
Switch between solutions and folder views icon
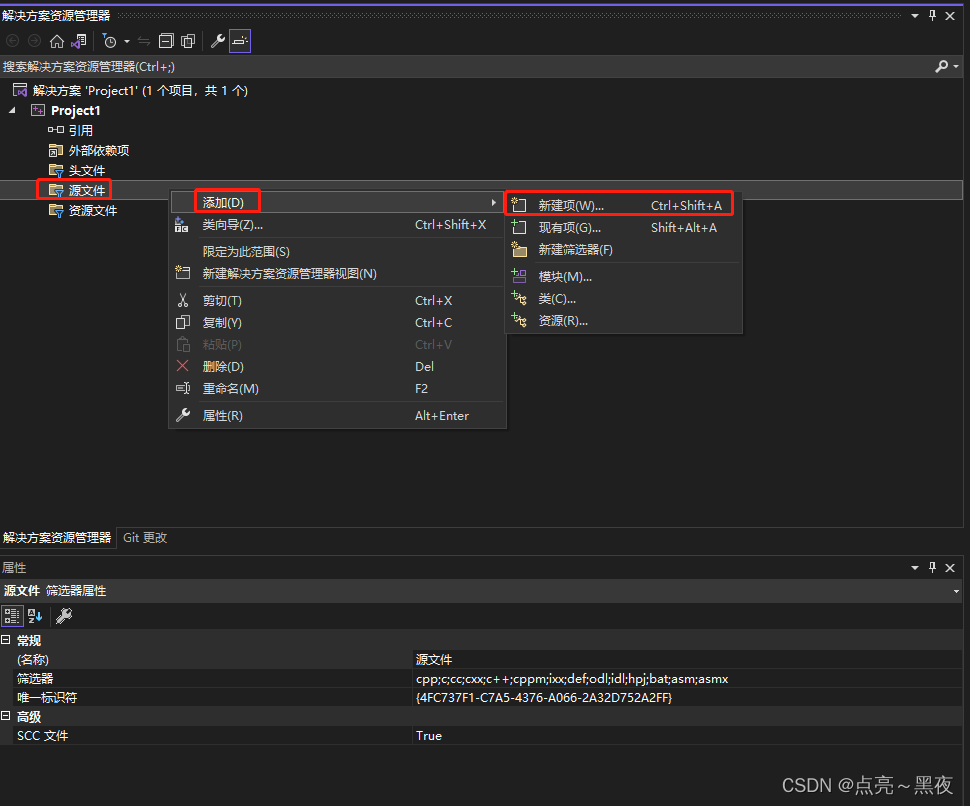click(x=79, y=41)
